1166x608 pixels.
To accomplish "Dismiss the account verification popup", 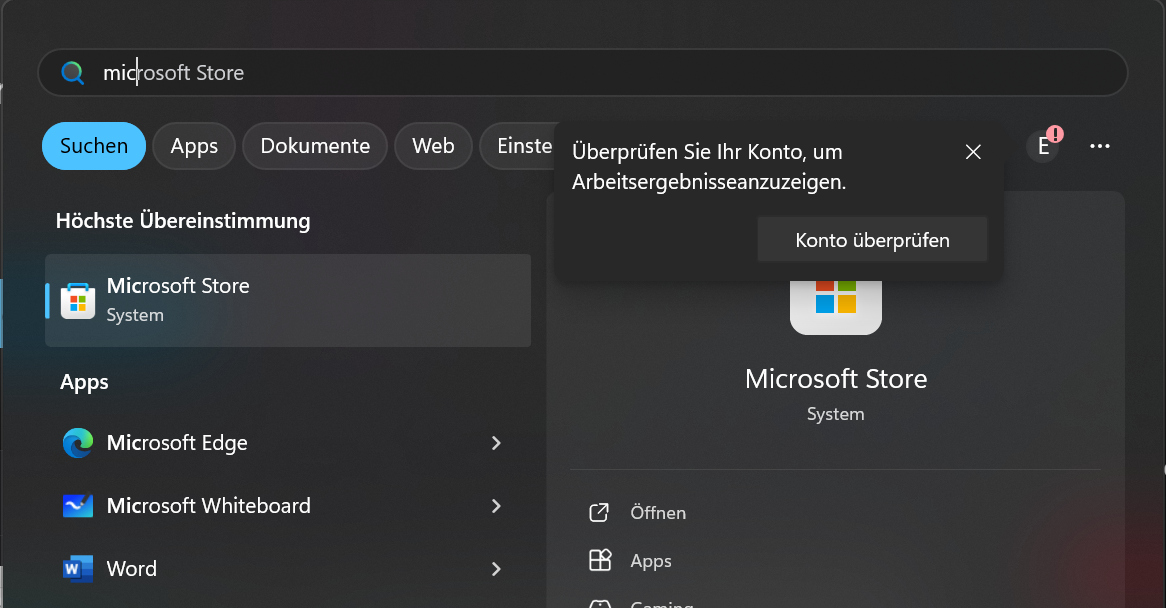I will coord(973,152).
